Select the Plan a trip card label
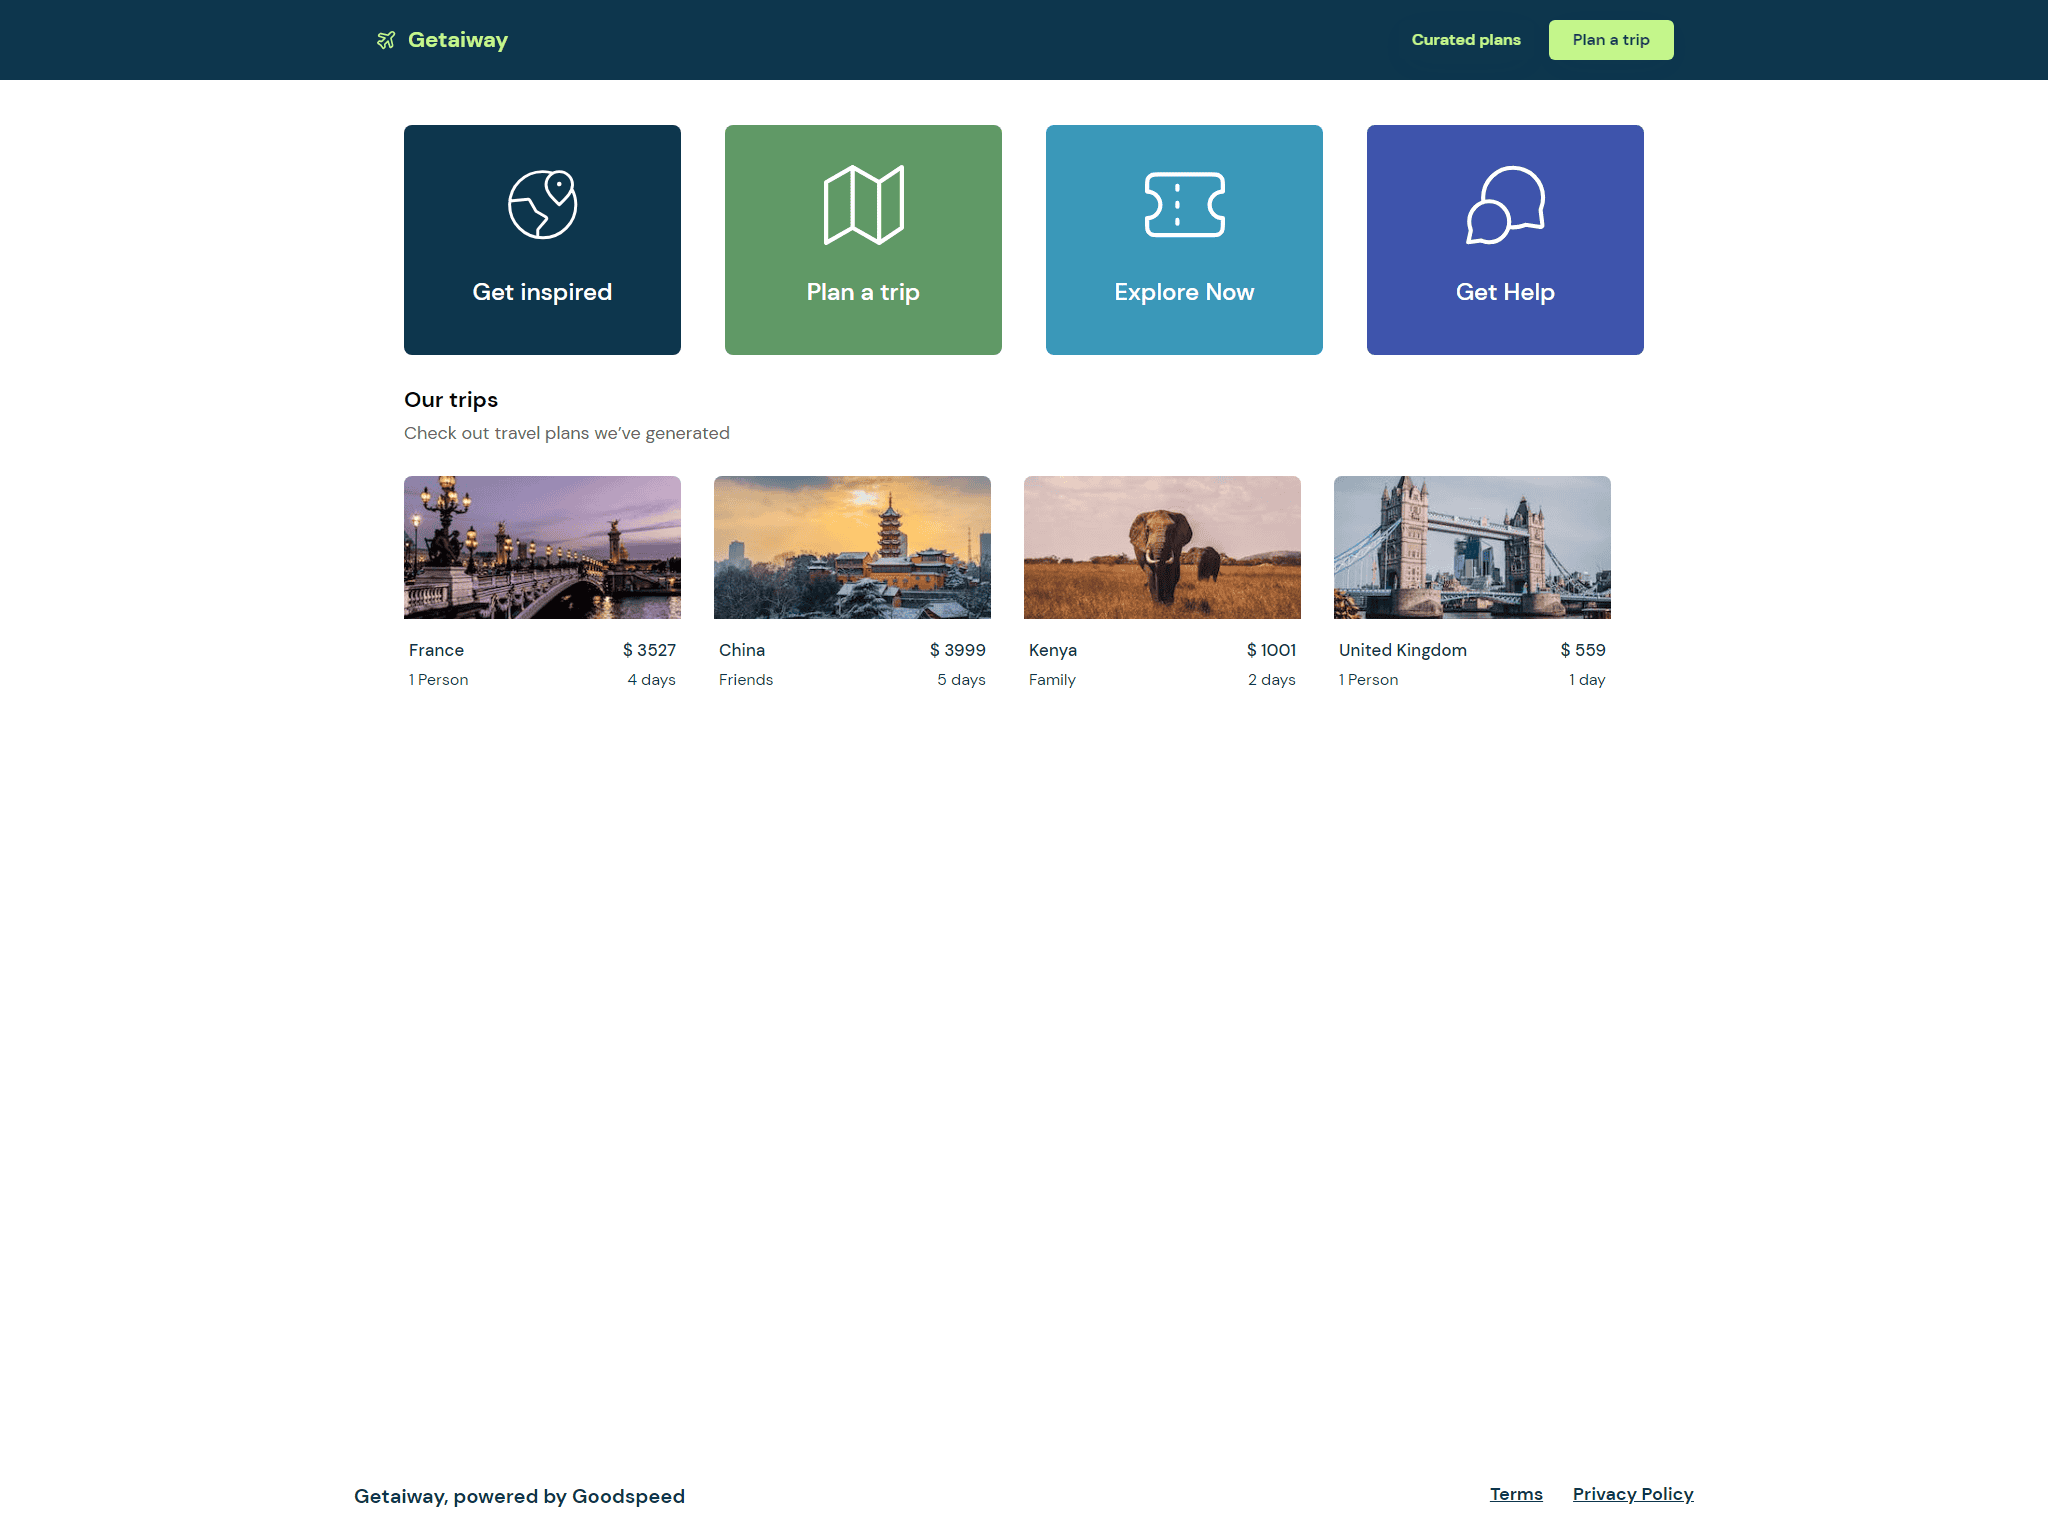 click(x=863, y=292)
